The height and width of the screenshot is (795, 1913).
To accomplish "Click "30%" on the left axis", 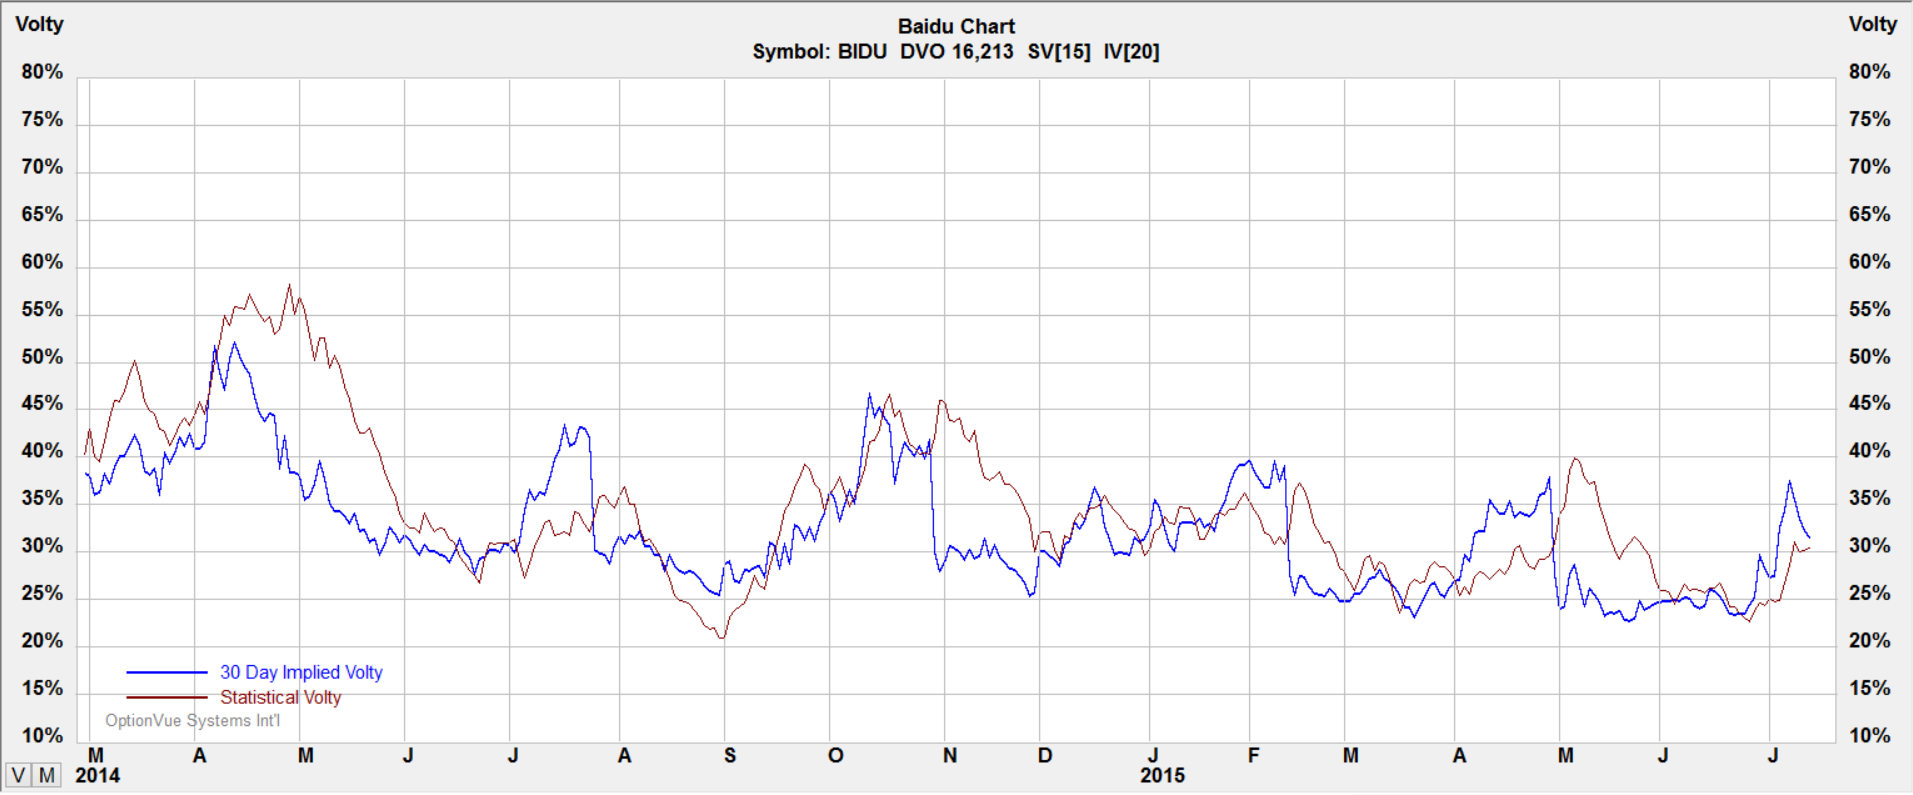I will (42, 546).
